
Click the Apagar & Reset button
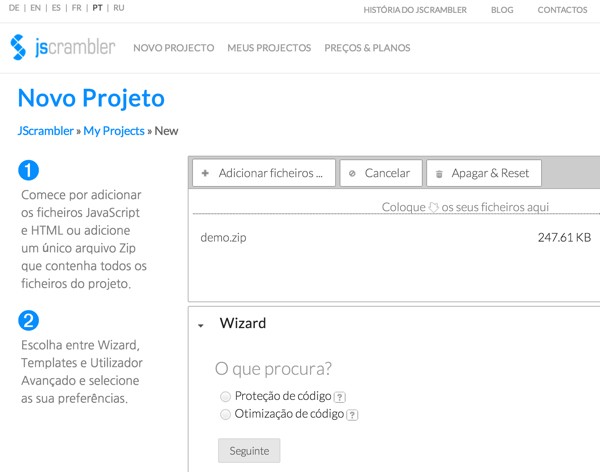click(x=484, y=173)
